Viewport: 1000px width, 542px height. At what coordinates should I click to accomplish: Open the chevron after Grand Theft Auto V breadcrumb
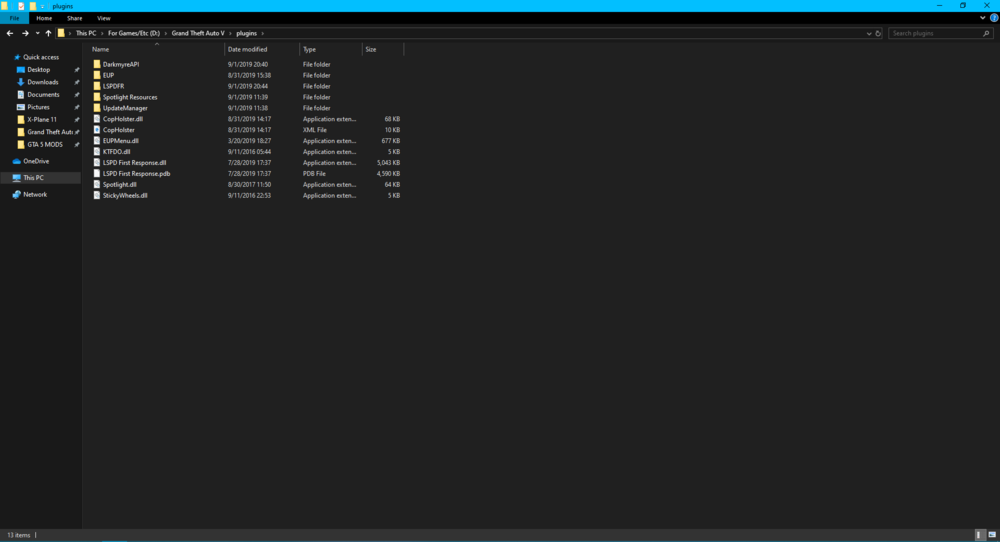click(230, 33)
